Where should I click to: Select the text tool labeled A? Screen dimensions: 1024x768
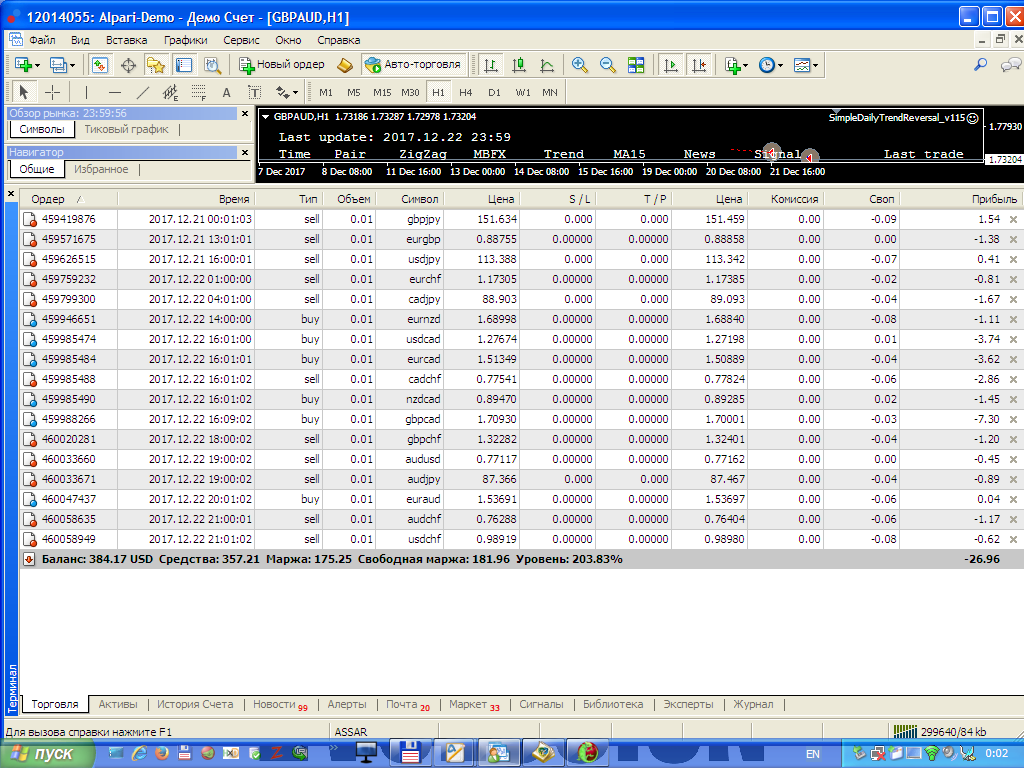[x=227, y=92]
